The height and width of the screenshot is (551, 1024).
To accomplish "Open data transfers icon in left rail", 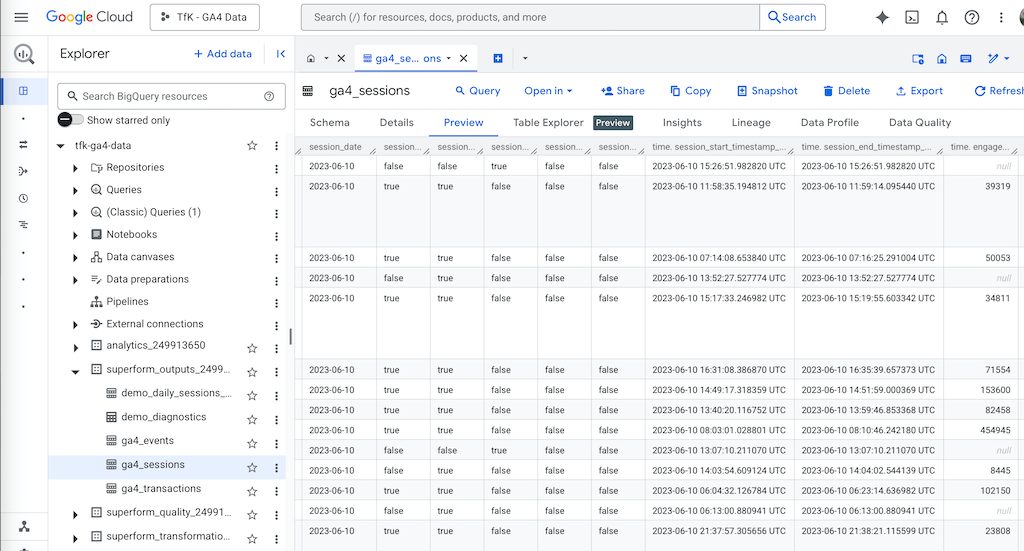I will click(24, 144).
